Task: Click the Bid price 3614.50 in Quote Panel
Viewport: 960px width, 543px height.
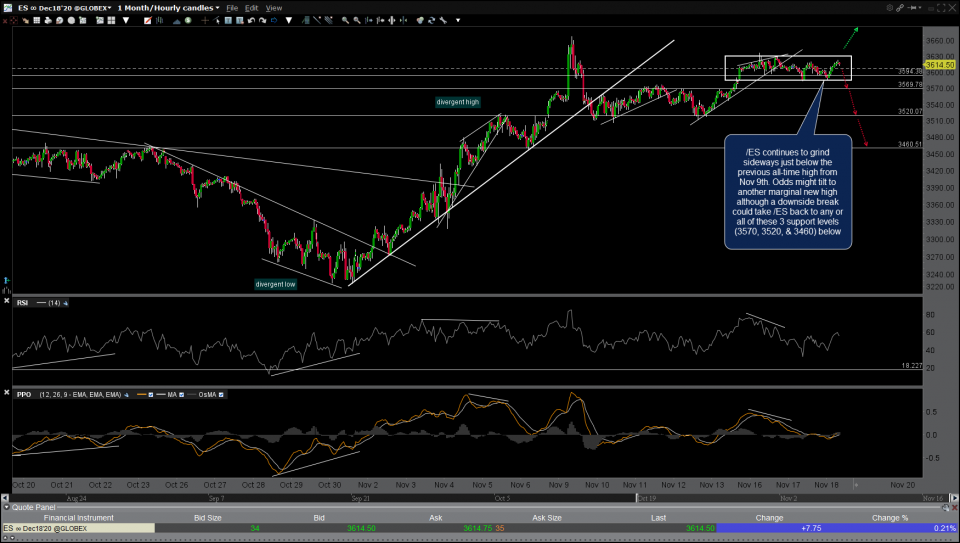Action: click(361, 528)
